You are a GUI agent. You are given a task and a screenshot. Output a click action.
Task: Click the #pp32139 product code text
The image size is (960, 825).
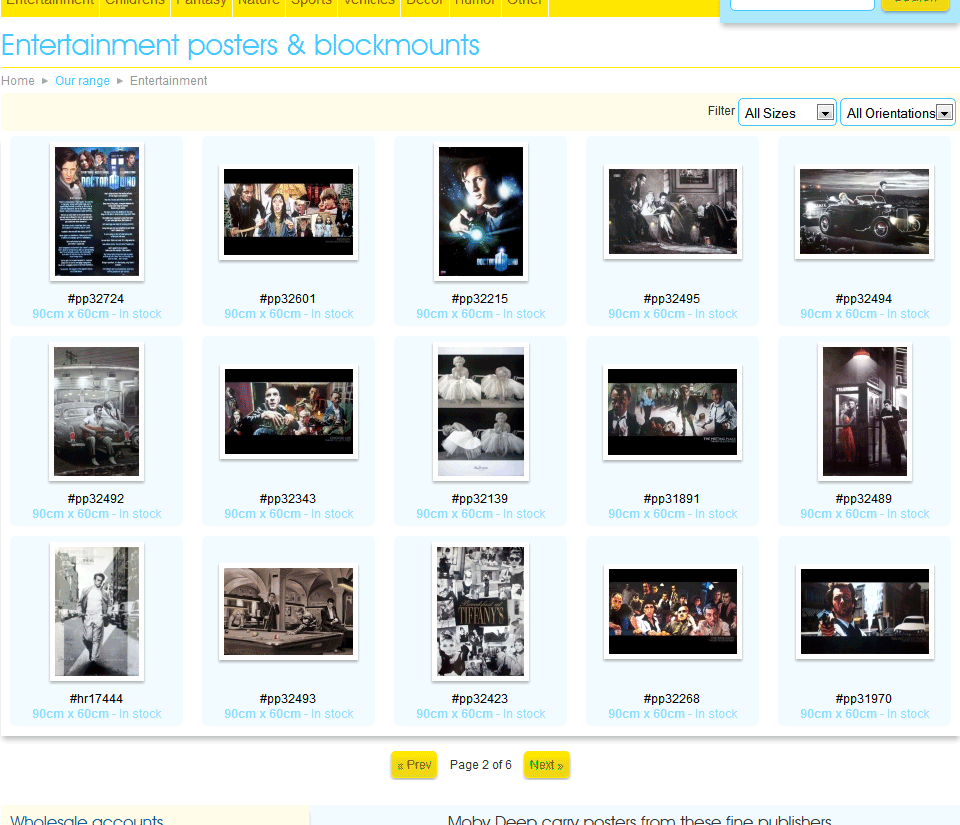coord(480,499)
